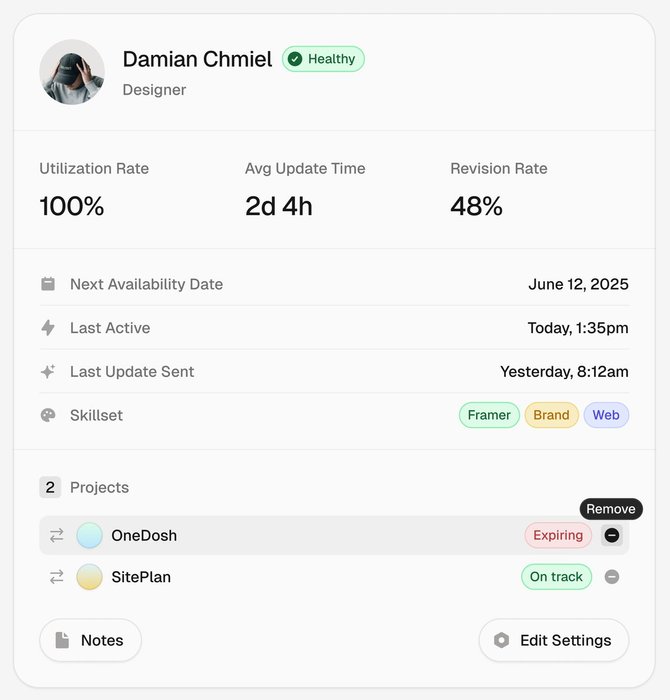Click the Expiring status badge on OneDosh

(558, 536)
